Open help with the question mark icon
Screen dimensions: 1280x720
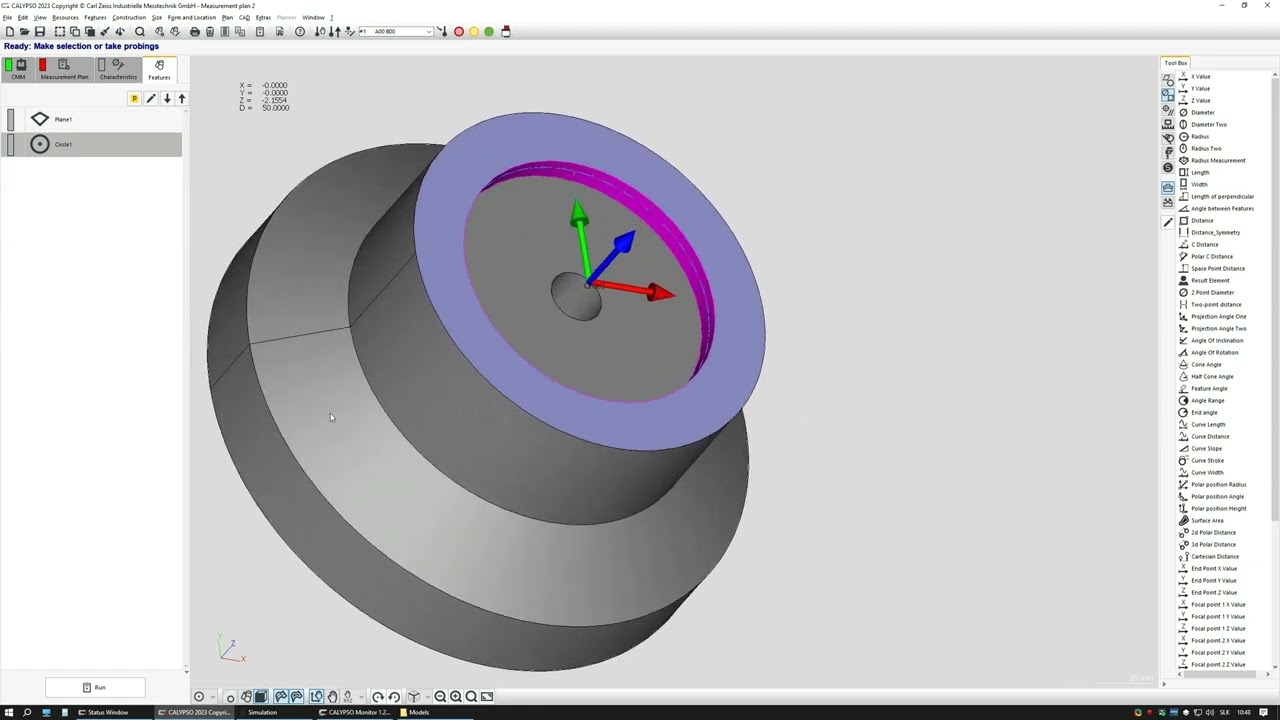pyautogui.click(x=300, y=32)
